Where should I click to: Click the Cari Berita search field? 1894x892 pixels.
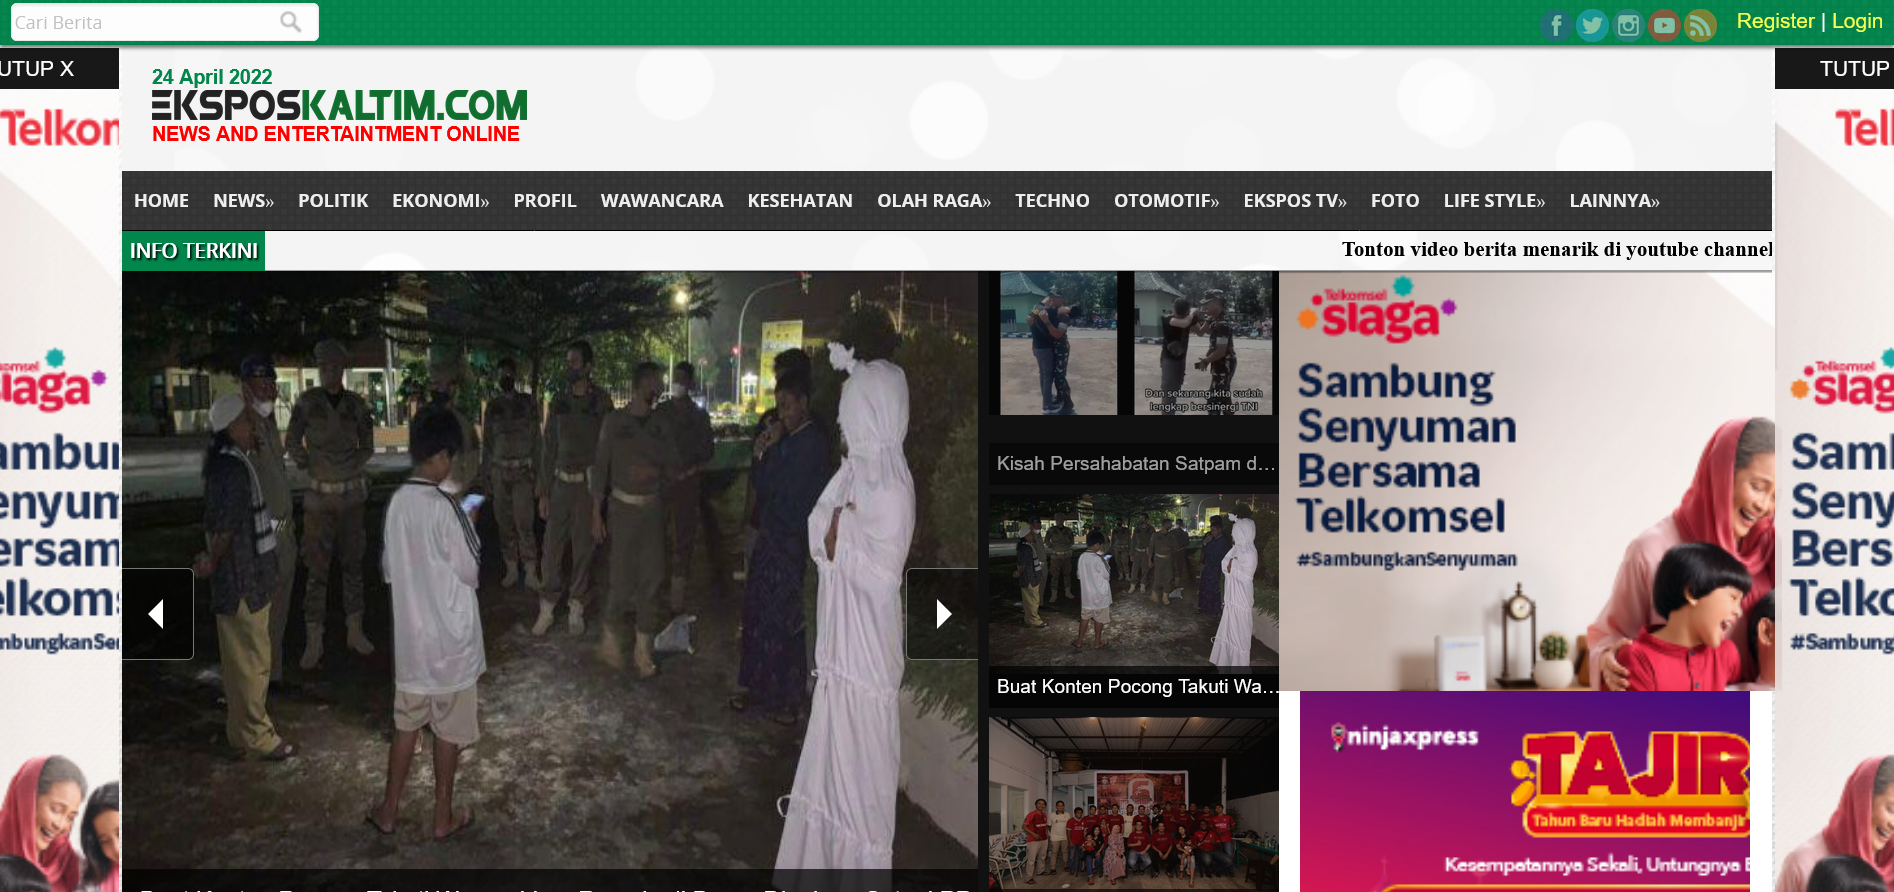tap(140, 22)
